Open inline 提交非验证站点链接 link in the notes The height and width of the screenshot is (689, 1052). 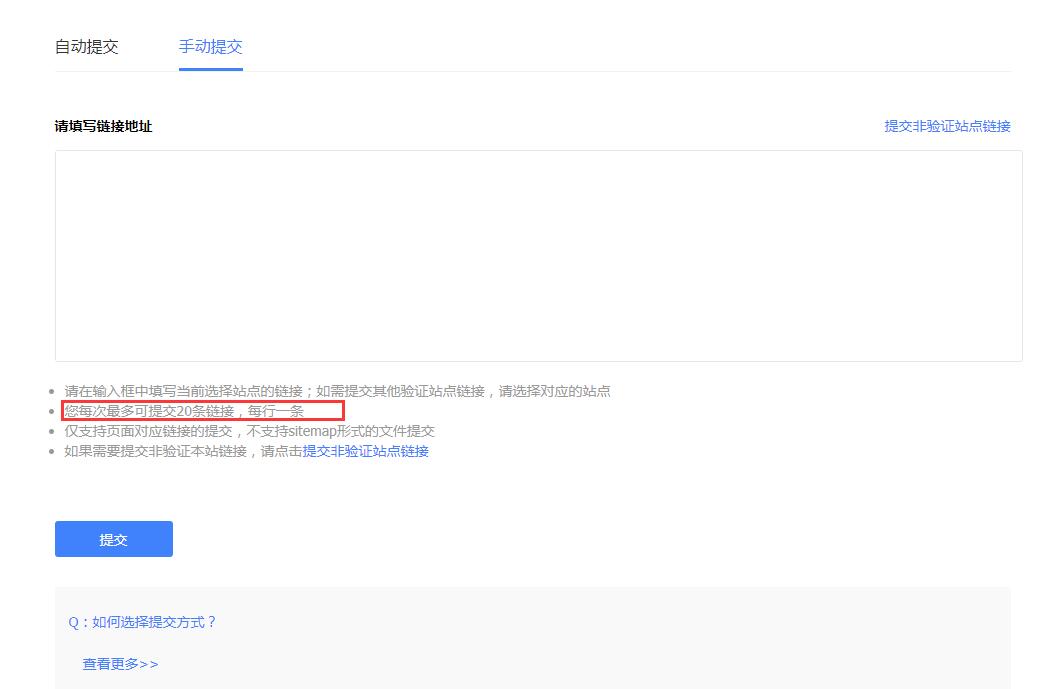tap(365, 451)
